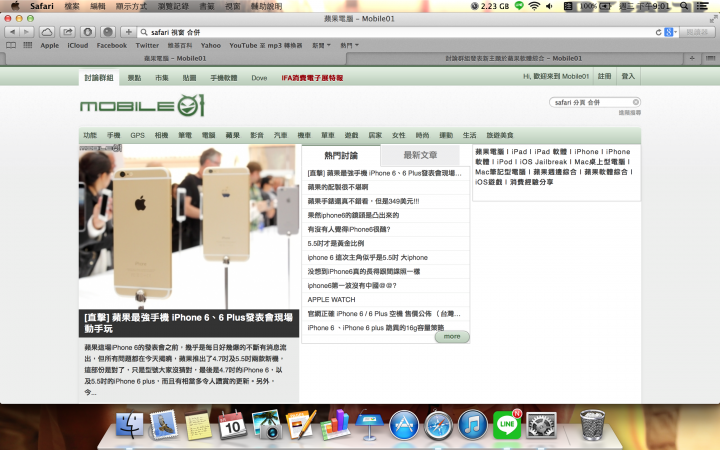This screenshot has height=450, width=720.
Task: Show all tabs button at the tab bar's far end
Action: pos(710,58)
